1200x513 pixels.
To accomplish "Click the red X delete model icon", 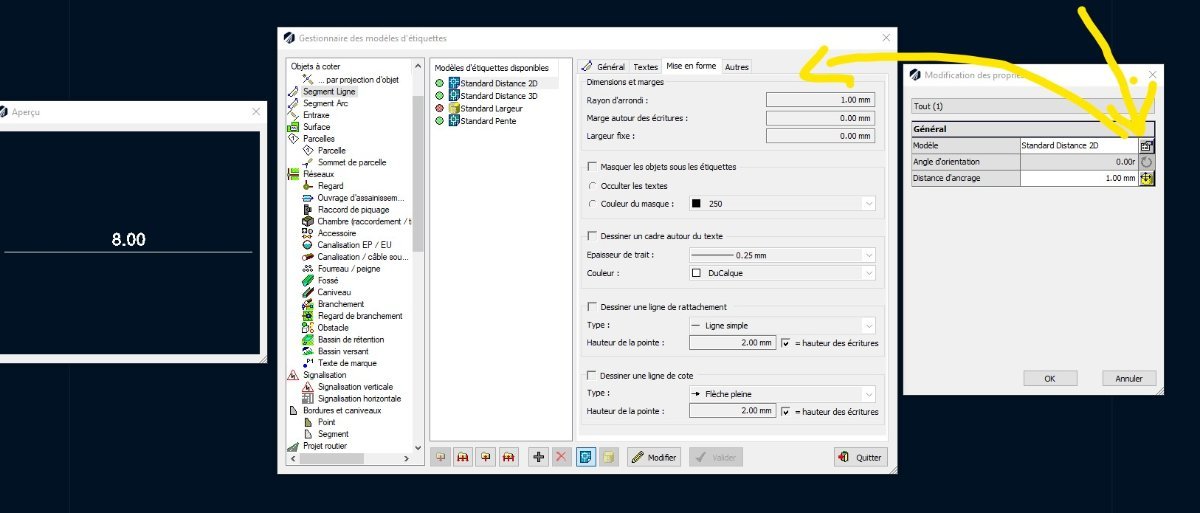I will click(561, 457).
